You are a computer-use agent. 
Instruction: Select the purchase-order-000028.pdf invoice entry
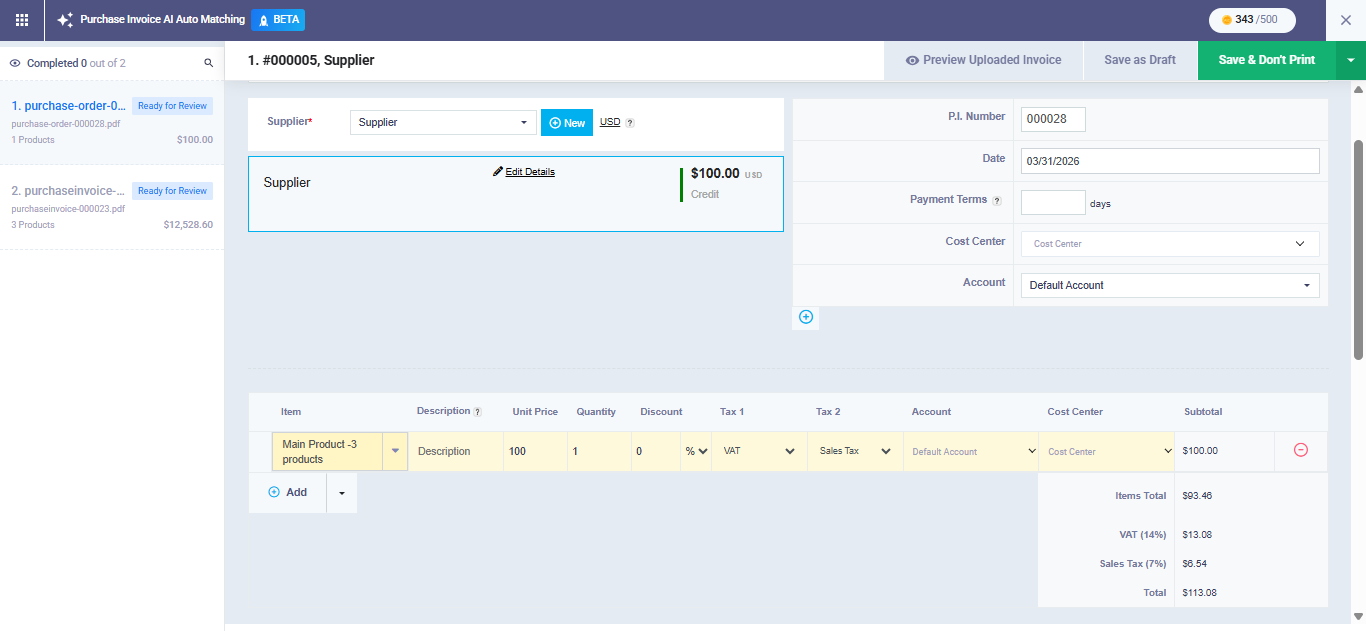[x=112, y=121]
